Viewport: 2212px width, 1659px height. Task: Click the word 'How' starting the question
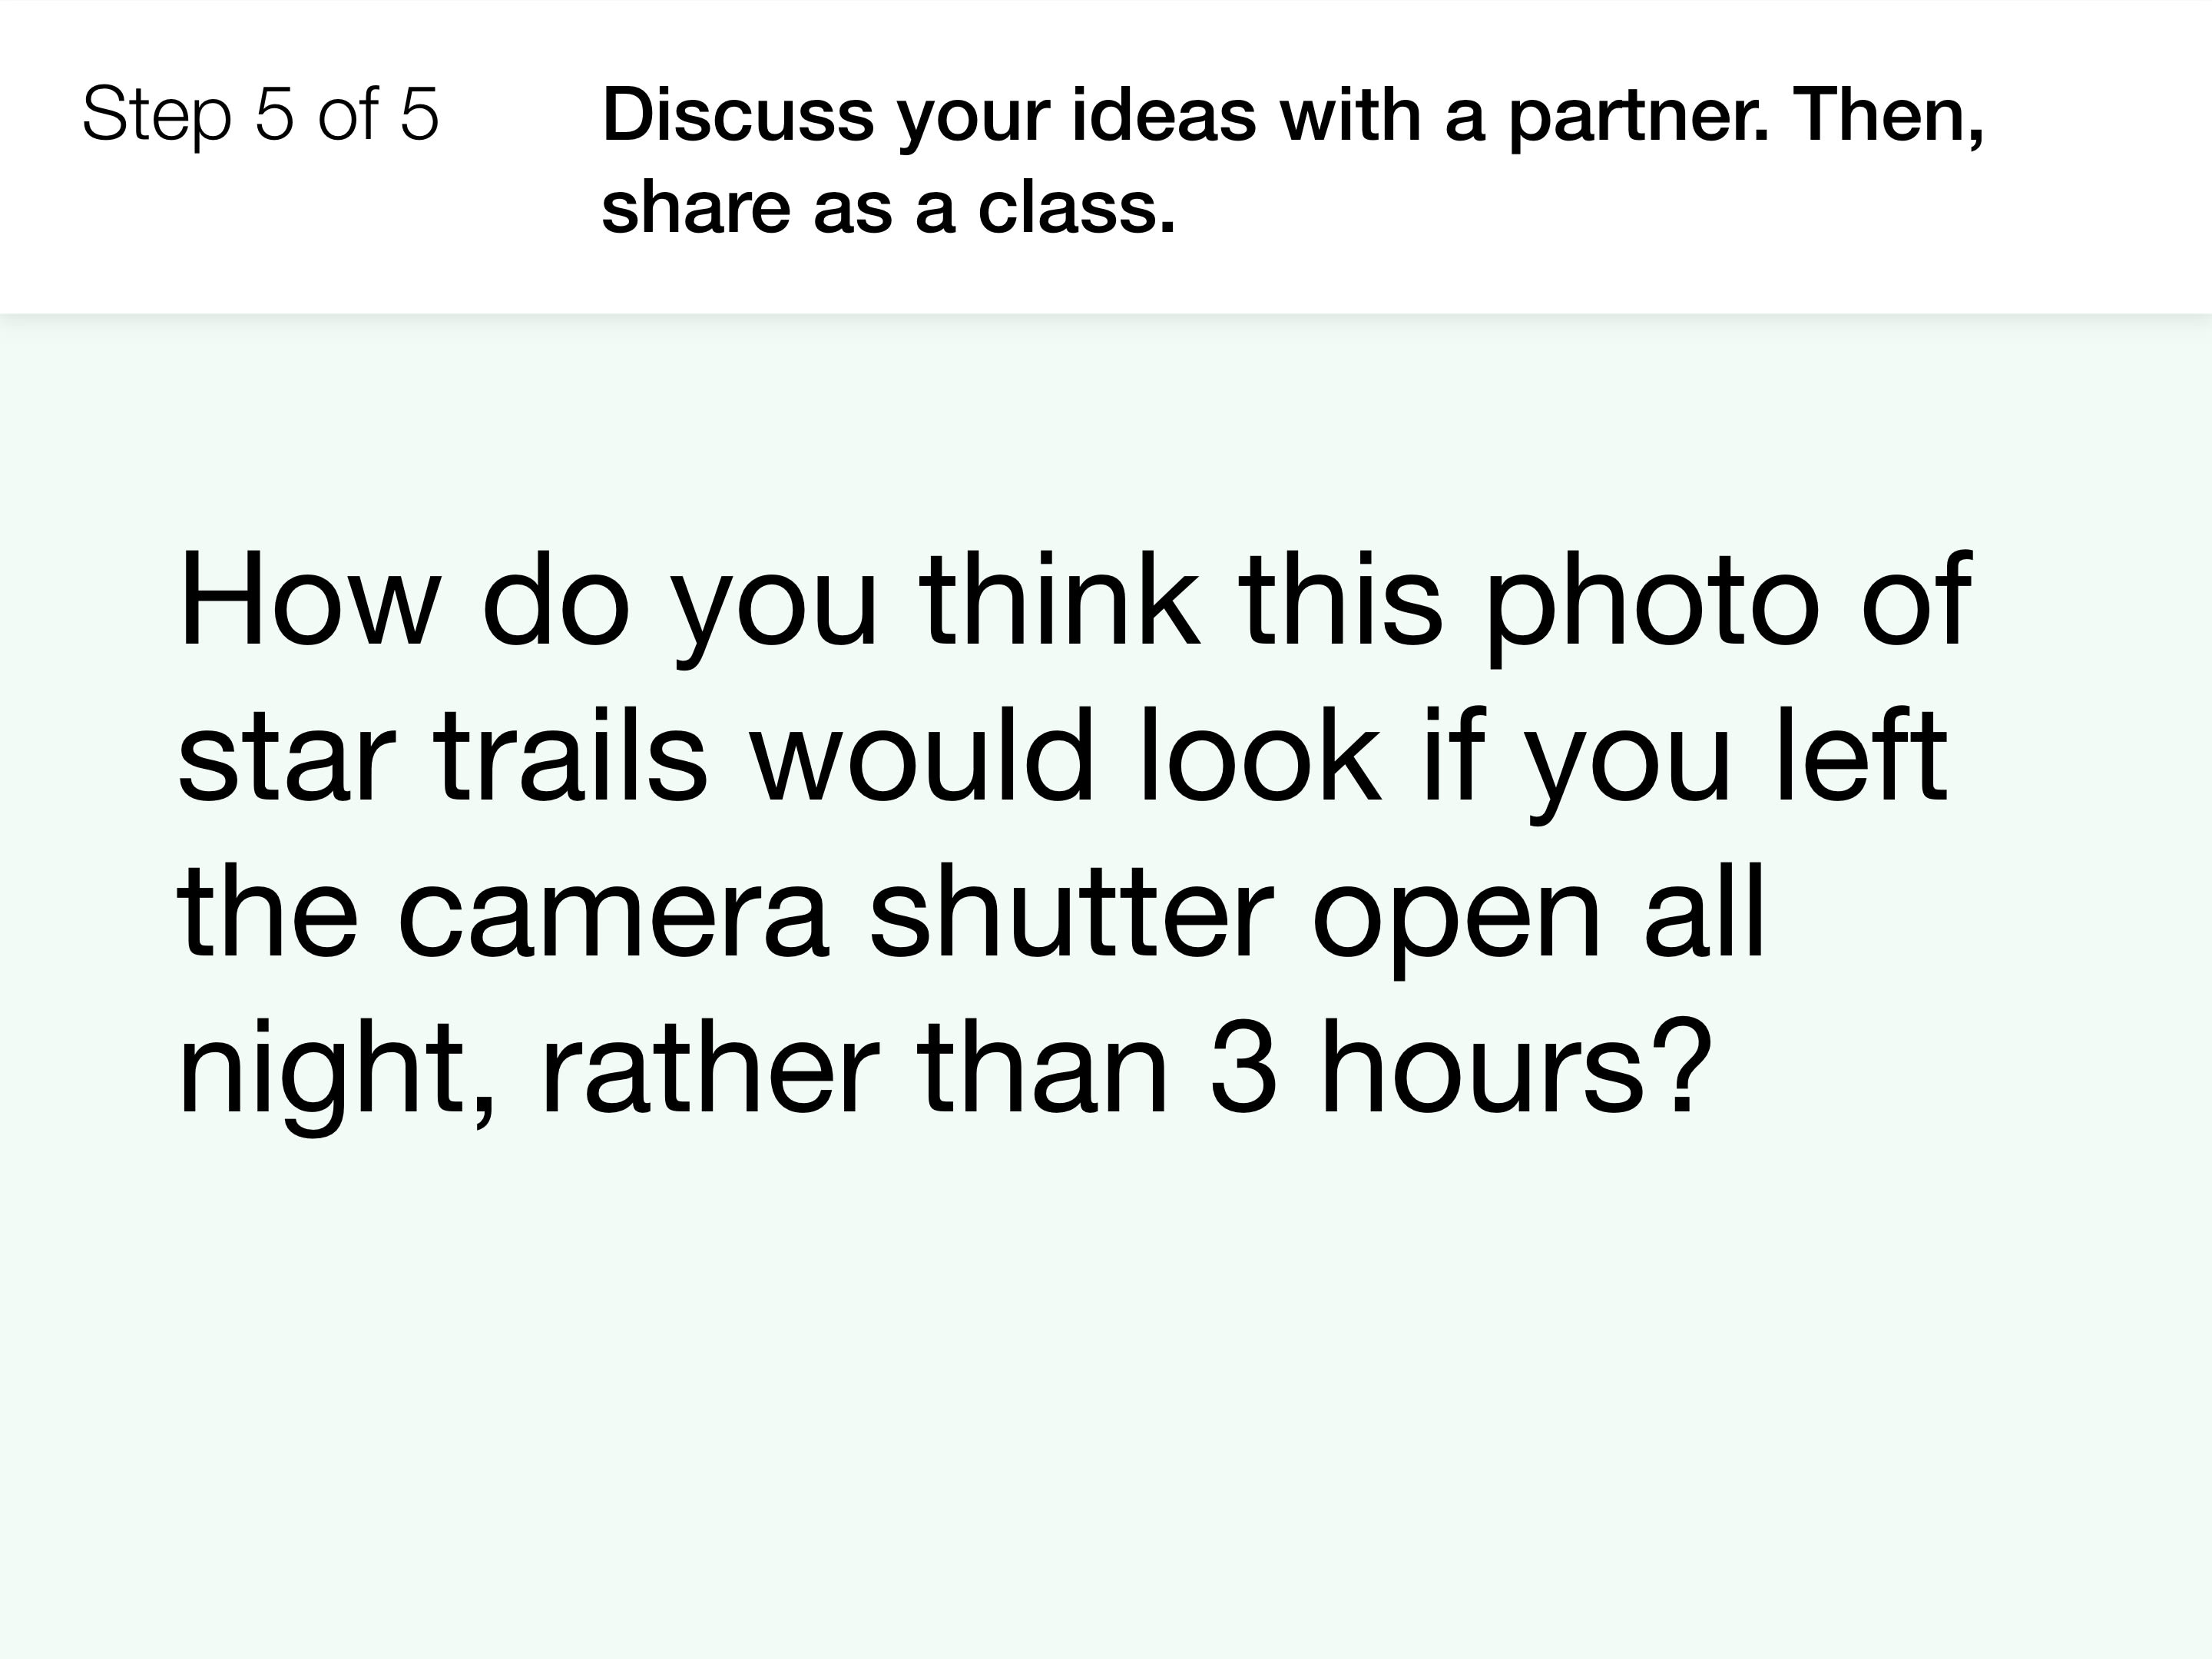(x=309, y=600)
